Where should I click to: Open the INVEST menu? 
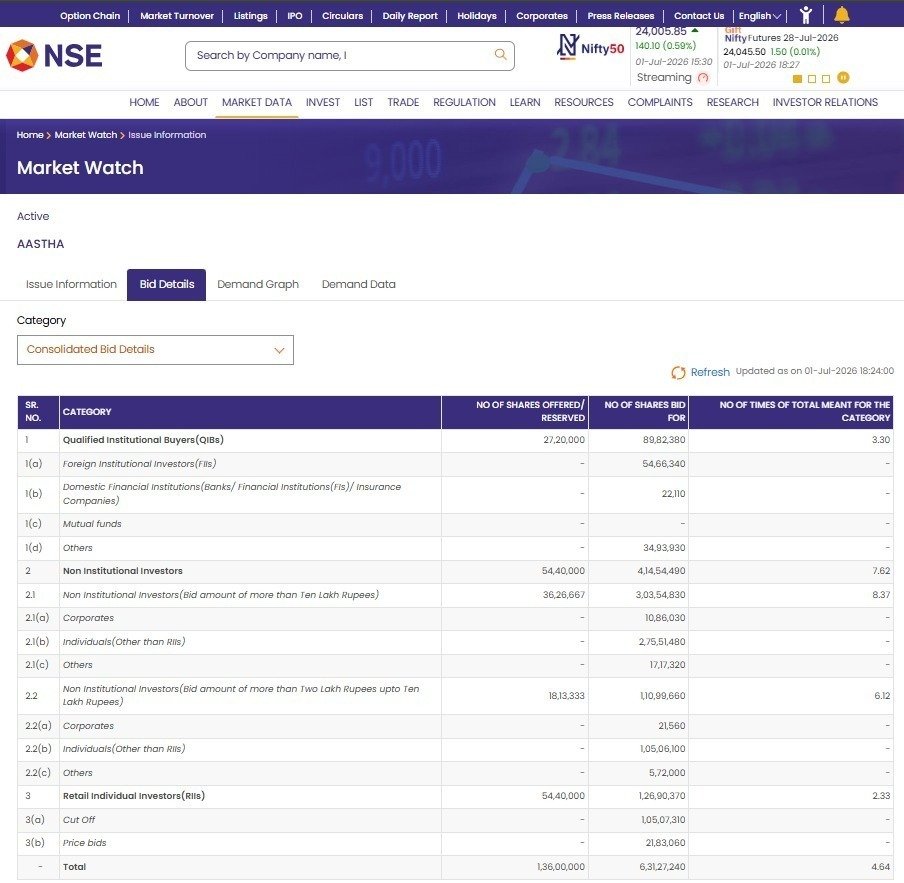[x=323, y=102]
